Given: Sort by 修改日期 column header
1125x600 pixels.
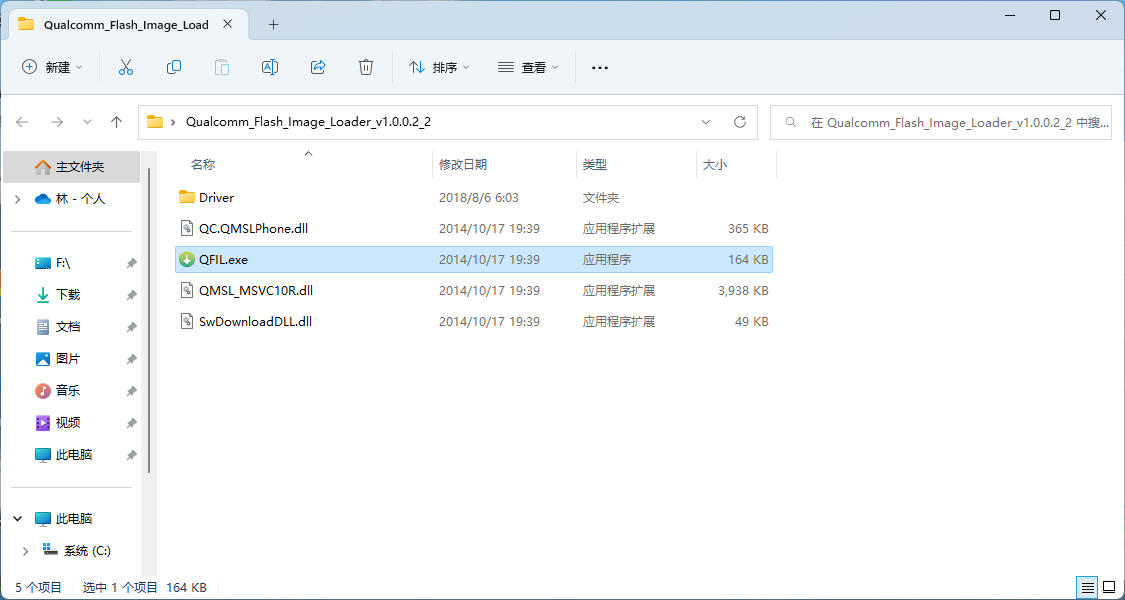Looking at the screenshot, I should click(x=463, y=165).
